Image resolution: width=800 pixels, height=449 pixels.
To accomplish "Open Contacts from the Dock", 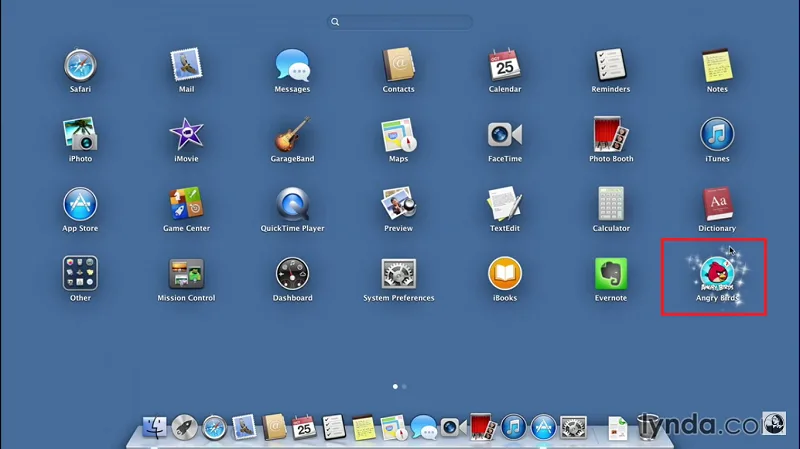I will [x=274, y=428].
